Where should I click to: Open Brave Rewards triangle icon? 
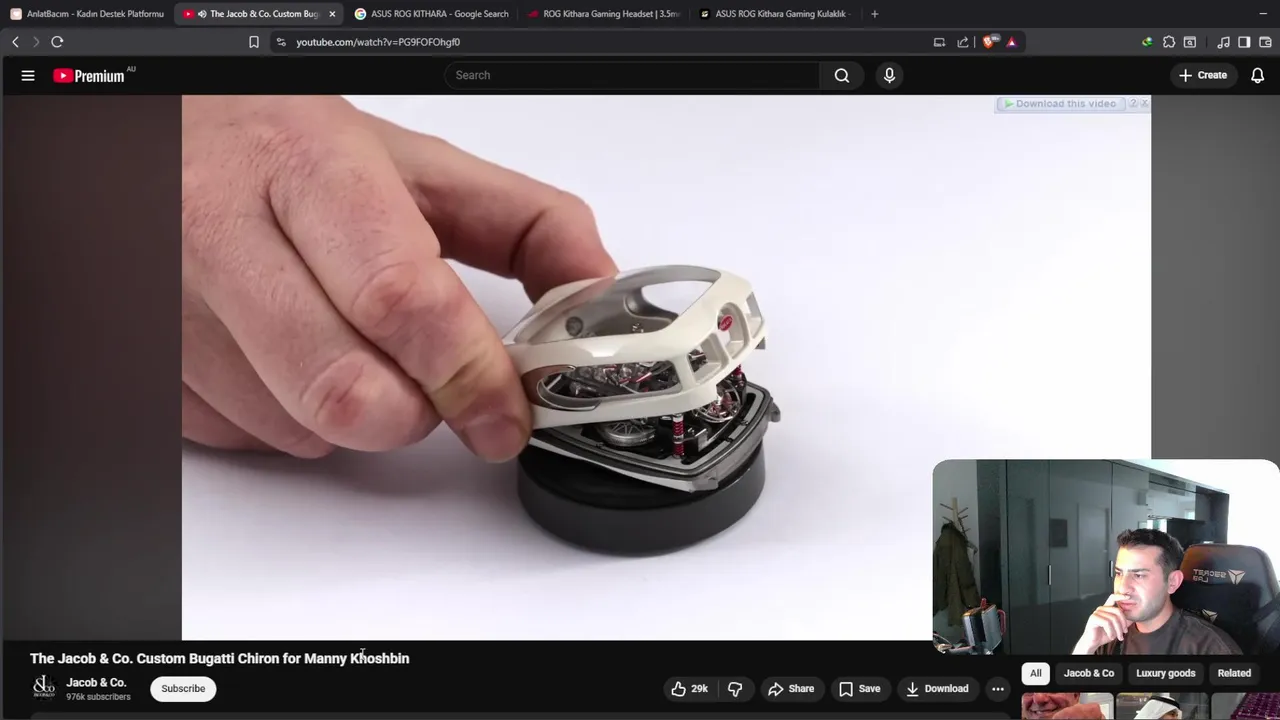tap(1011, 42)
